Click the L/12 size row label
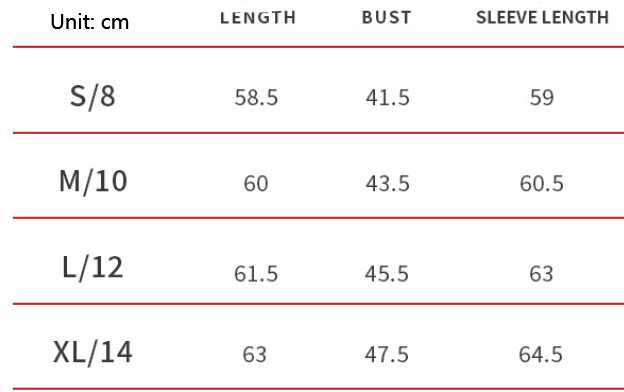This screenshot has width=624, height=392. 92,267
